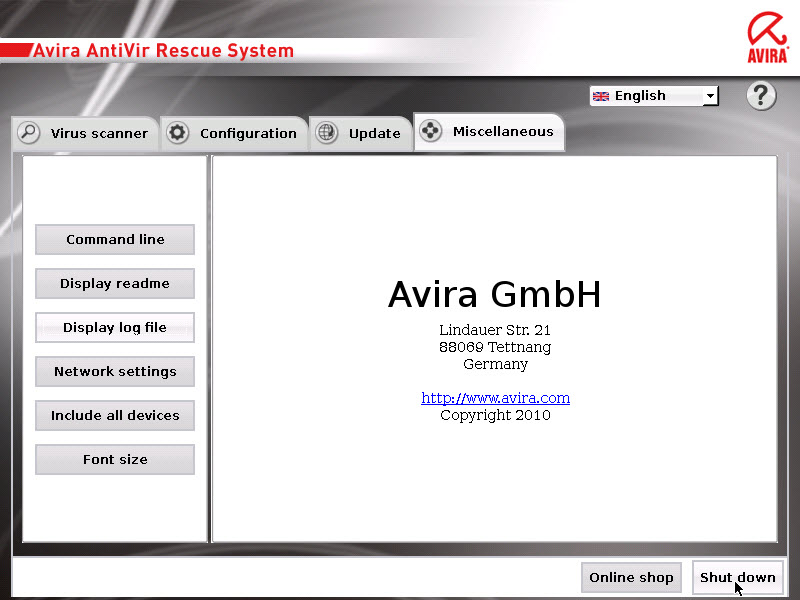Viewport: 800px width, 600px height.
Task: Click the 88069 Tettnang text
Action: (495, 347)
